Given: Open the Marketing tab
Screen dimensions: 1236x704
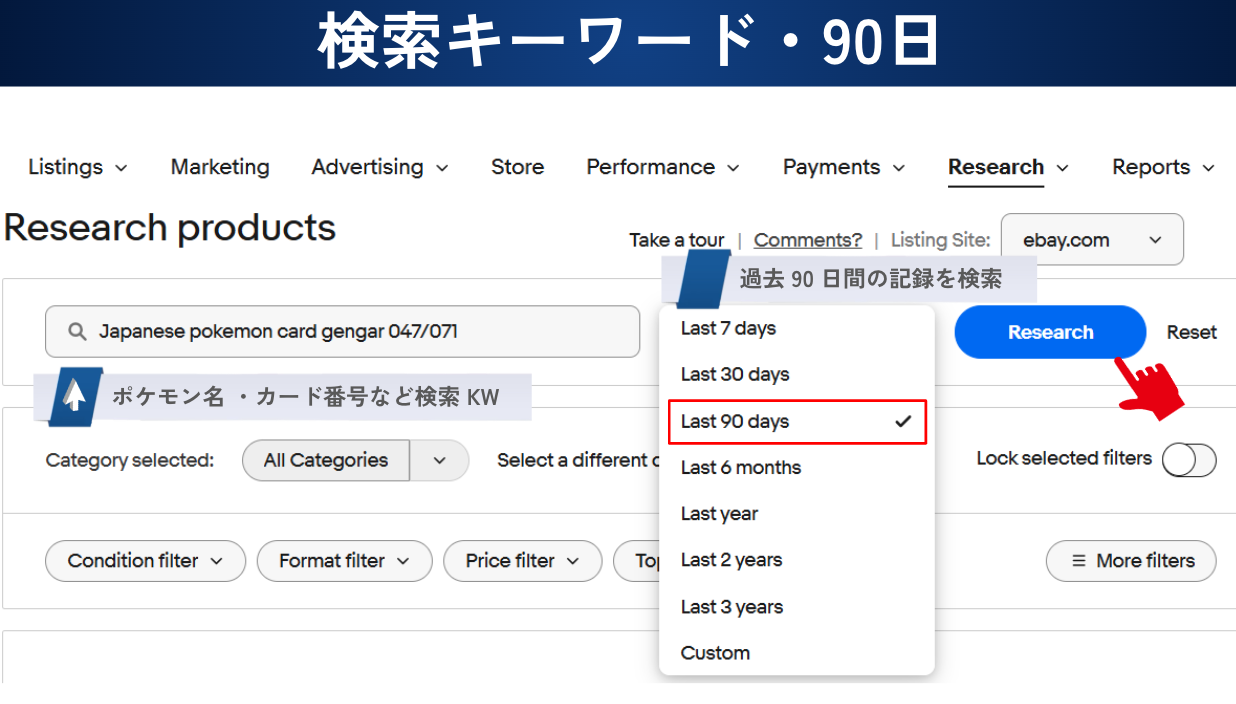Looking at the screenshot, I should click(x=220, y=167).
